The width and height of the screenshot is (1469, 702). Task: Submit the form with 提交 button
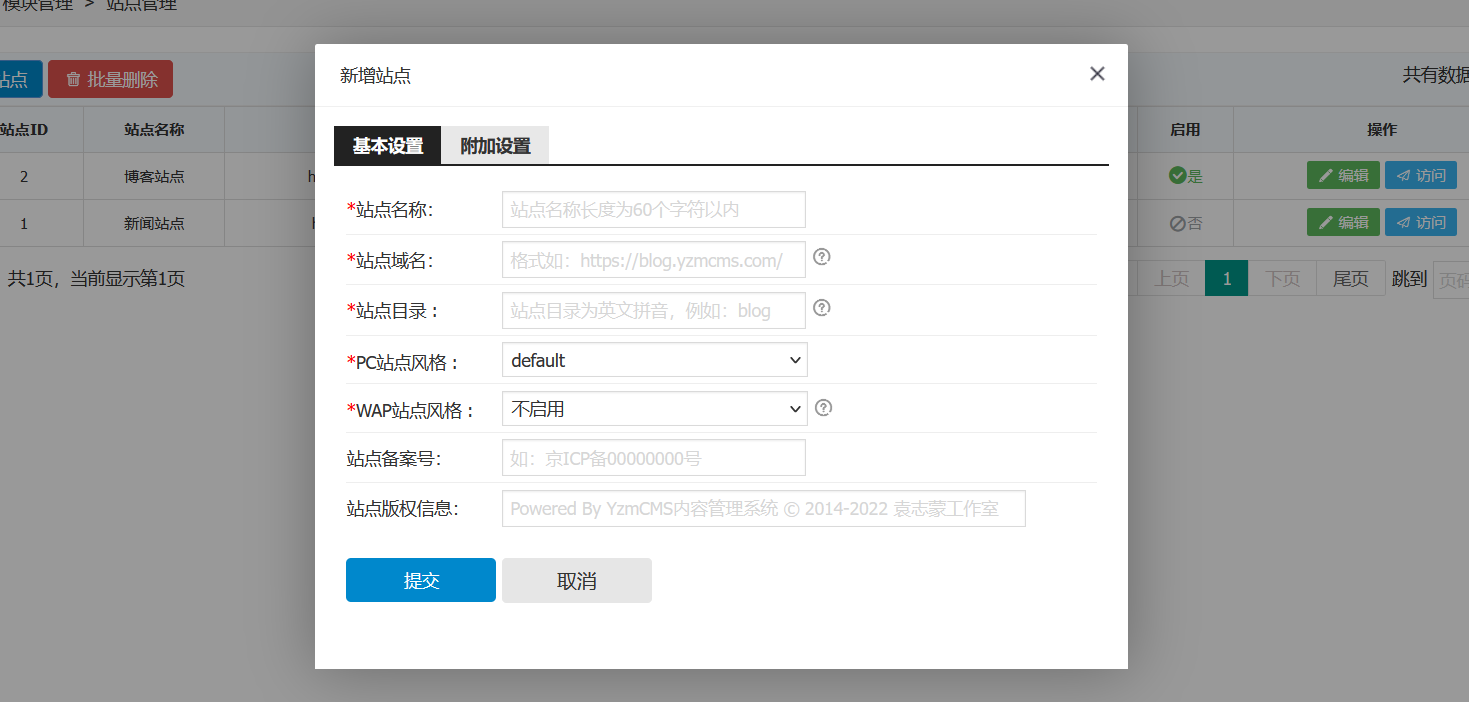tap(420, 580)
